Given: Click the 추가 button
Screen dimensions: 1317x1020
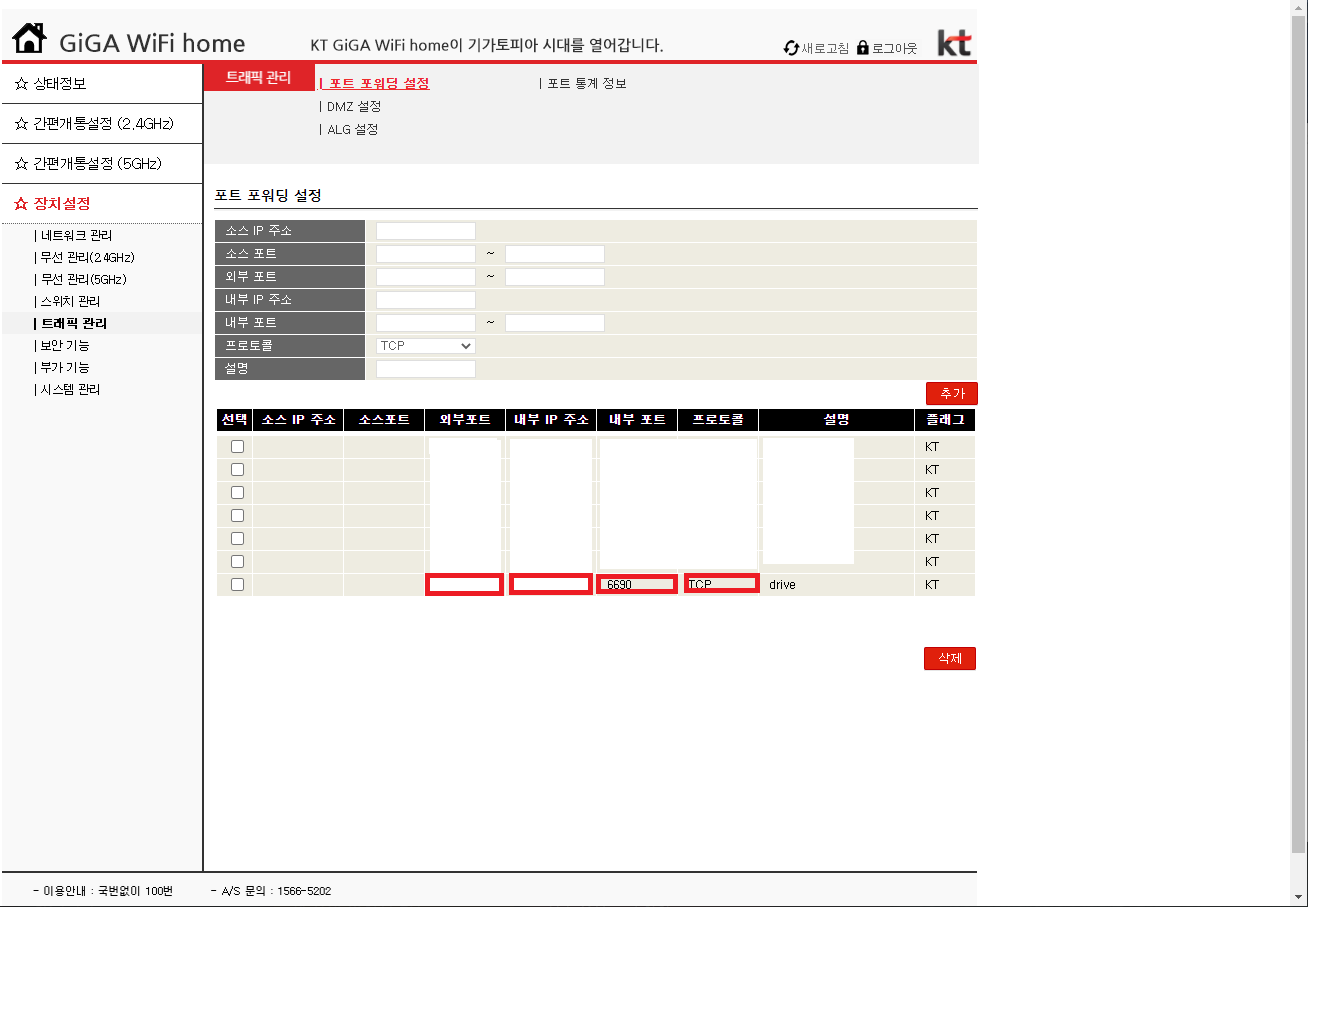Looking at the screenshot, I should point(952,394).
